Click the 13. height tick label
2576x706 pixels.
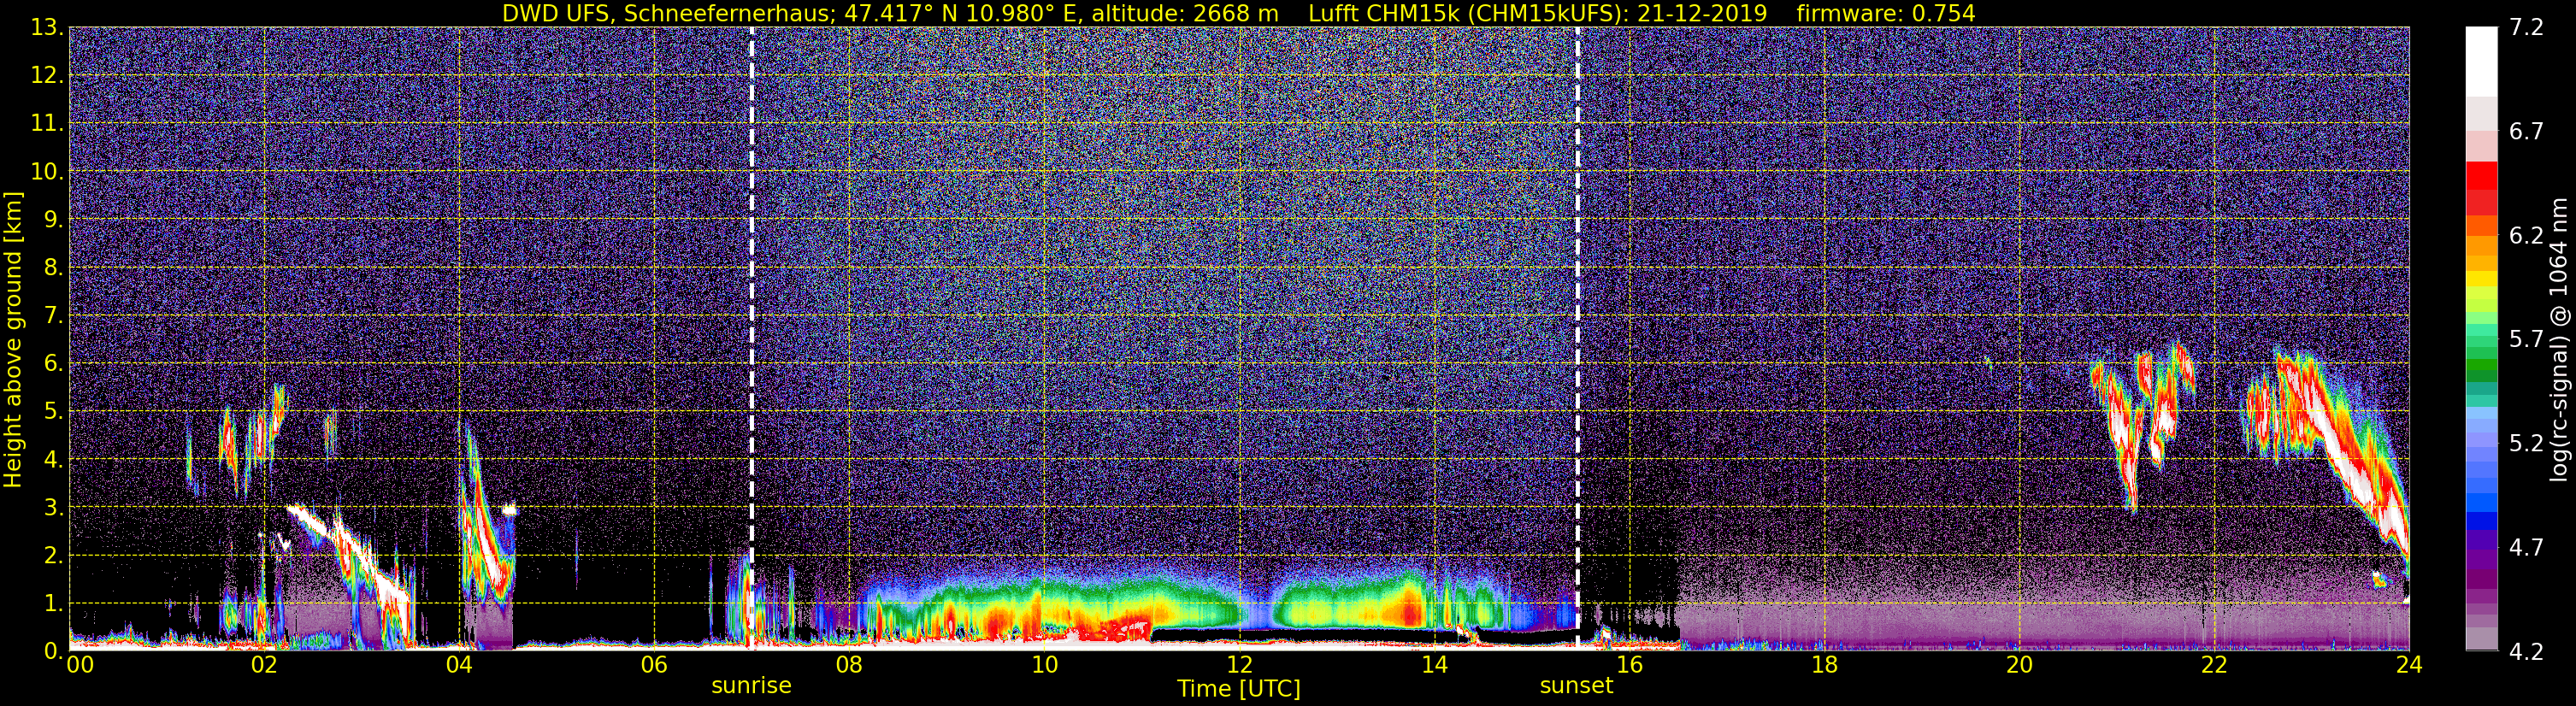click(x=47, y=27)
